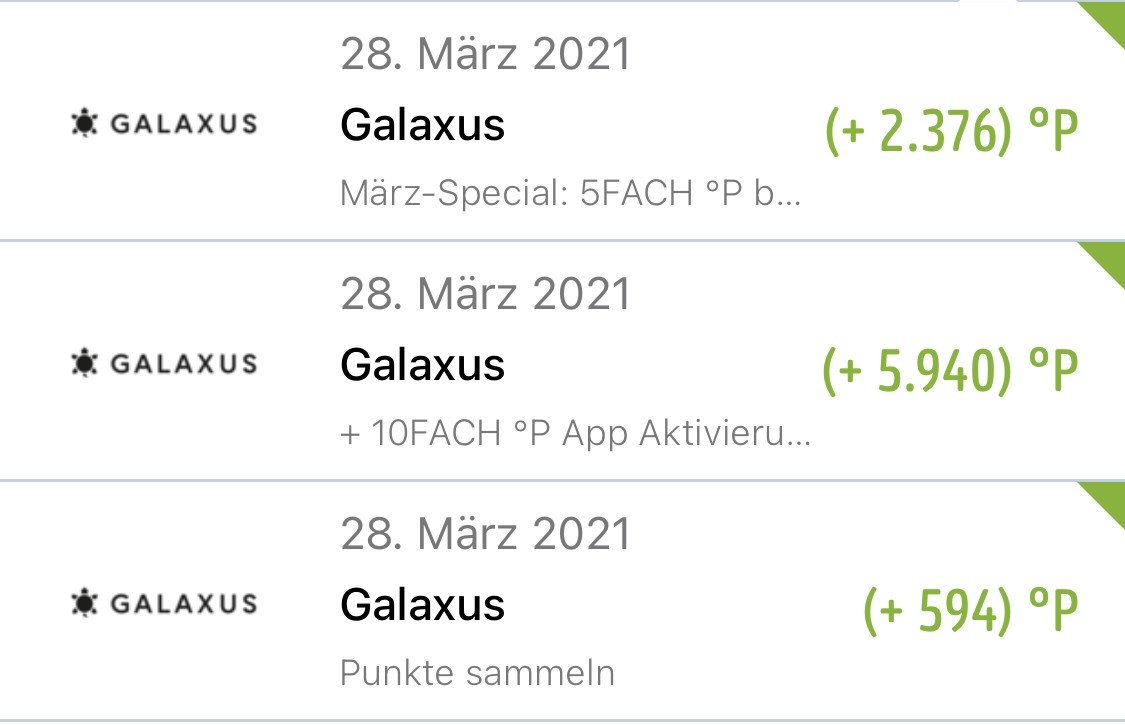
Task: Open date 28. März 2021 of Punkte sammeln entry
Action: 486,533
